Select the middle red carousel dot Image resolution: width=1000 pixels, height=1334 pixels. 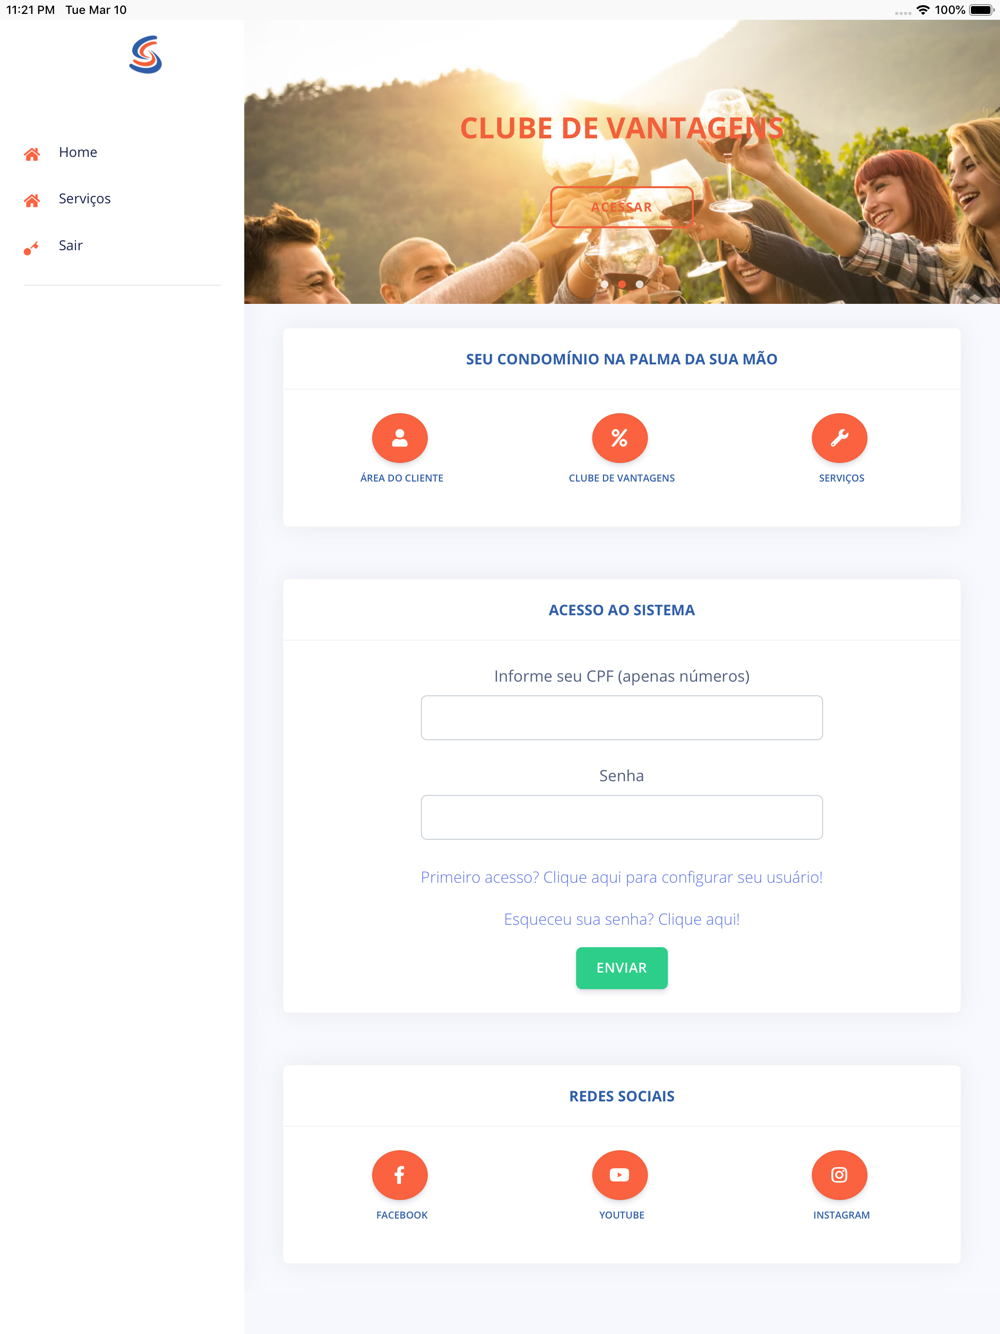tap(622, 284)
